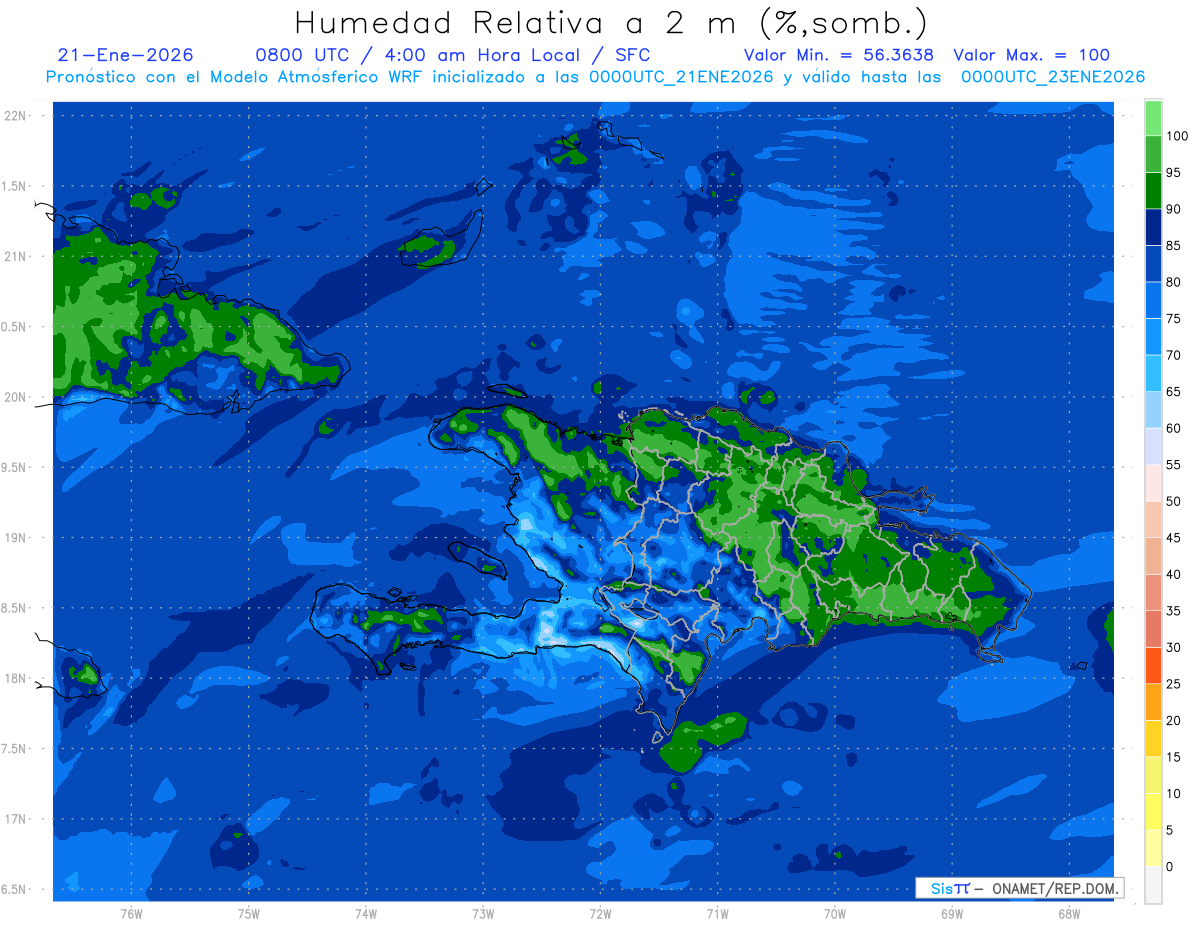Click the '75W' longitude label

[248, 913]
